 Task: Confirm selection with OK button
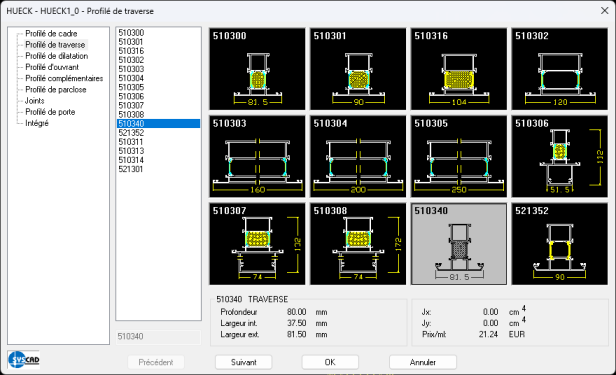(x=330, y=362)
